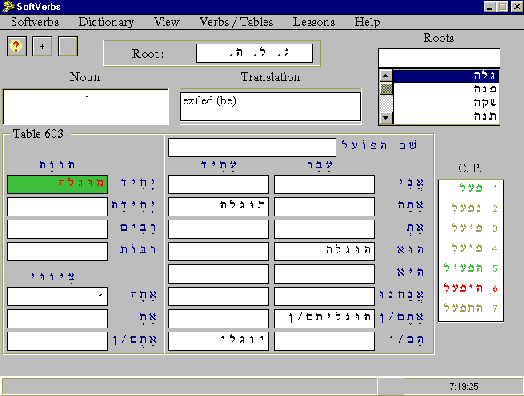Open the Help menu

(367, 22)
